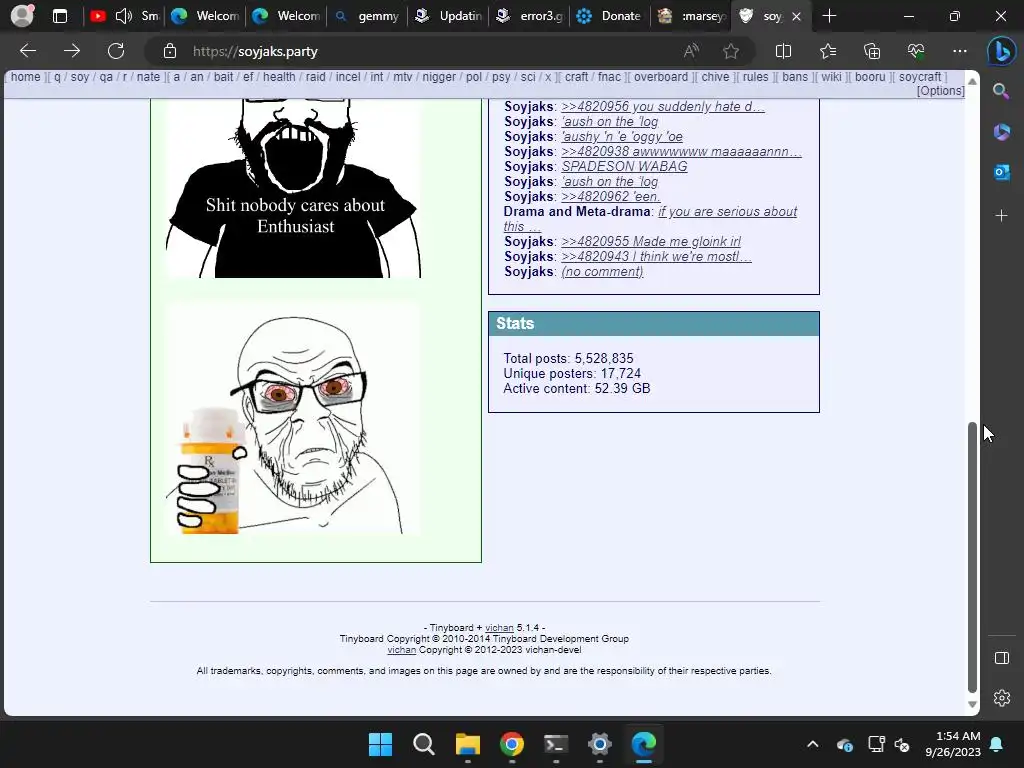
Task: Open the wiki link
Action: click(831, 77)
